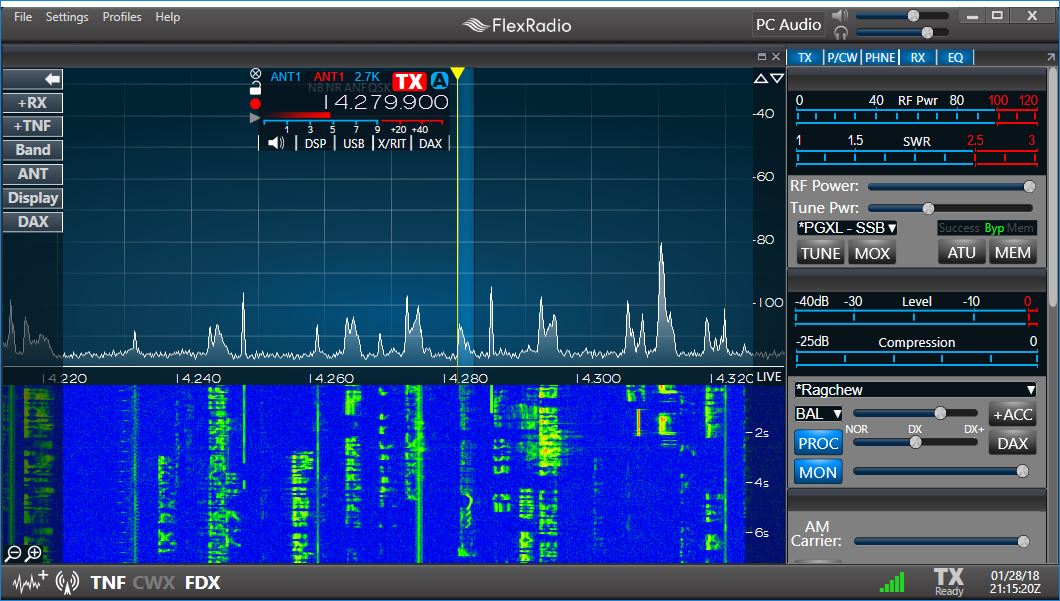Image resolution: width=1060 pixels, height=601 pixels.
Task: Start an ATU tune cycle
Action: point(961,252)
